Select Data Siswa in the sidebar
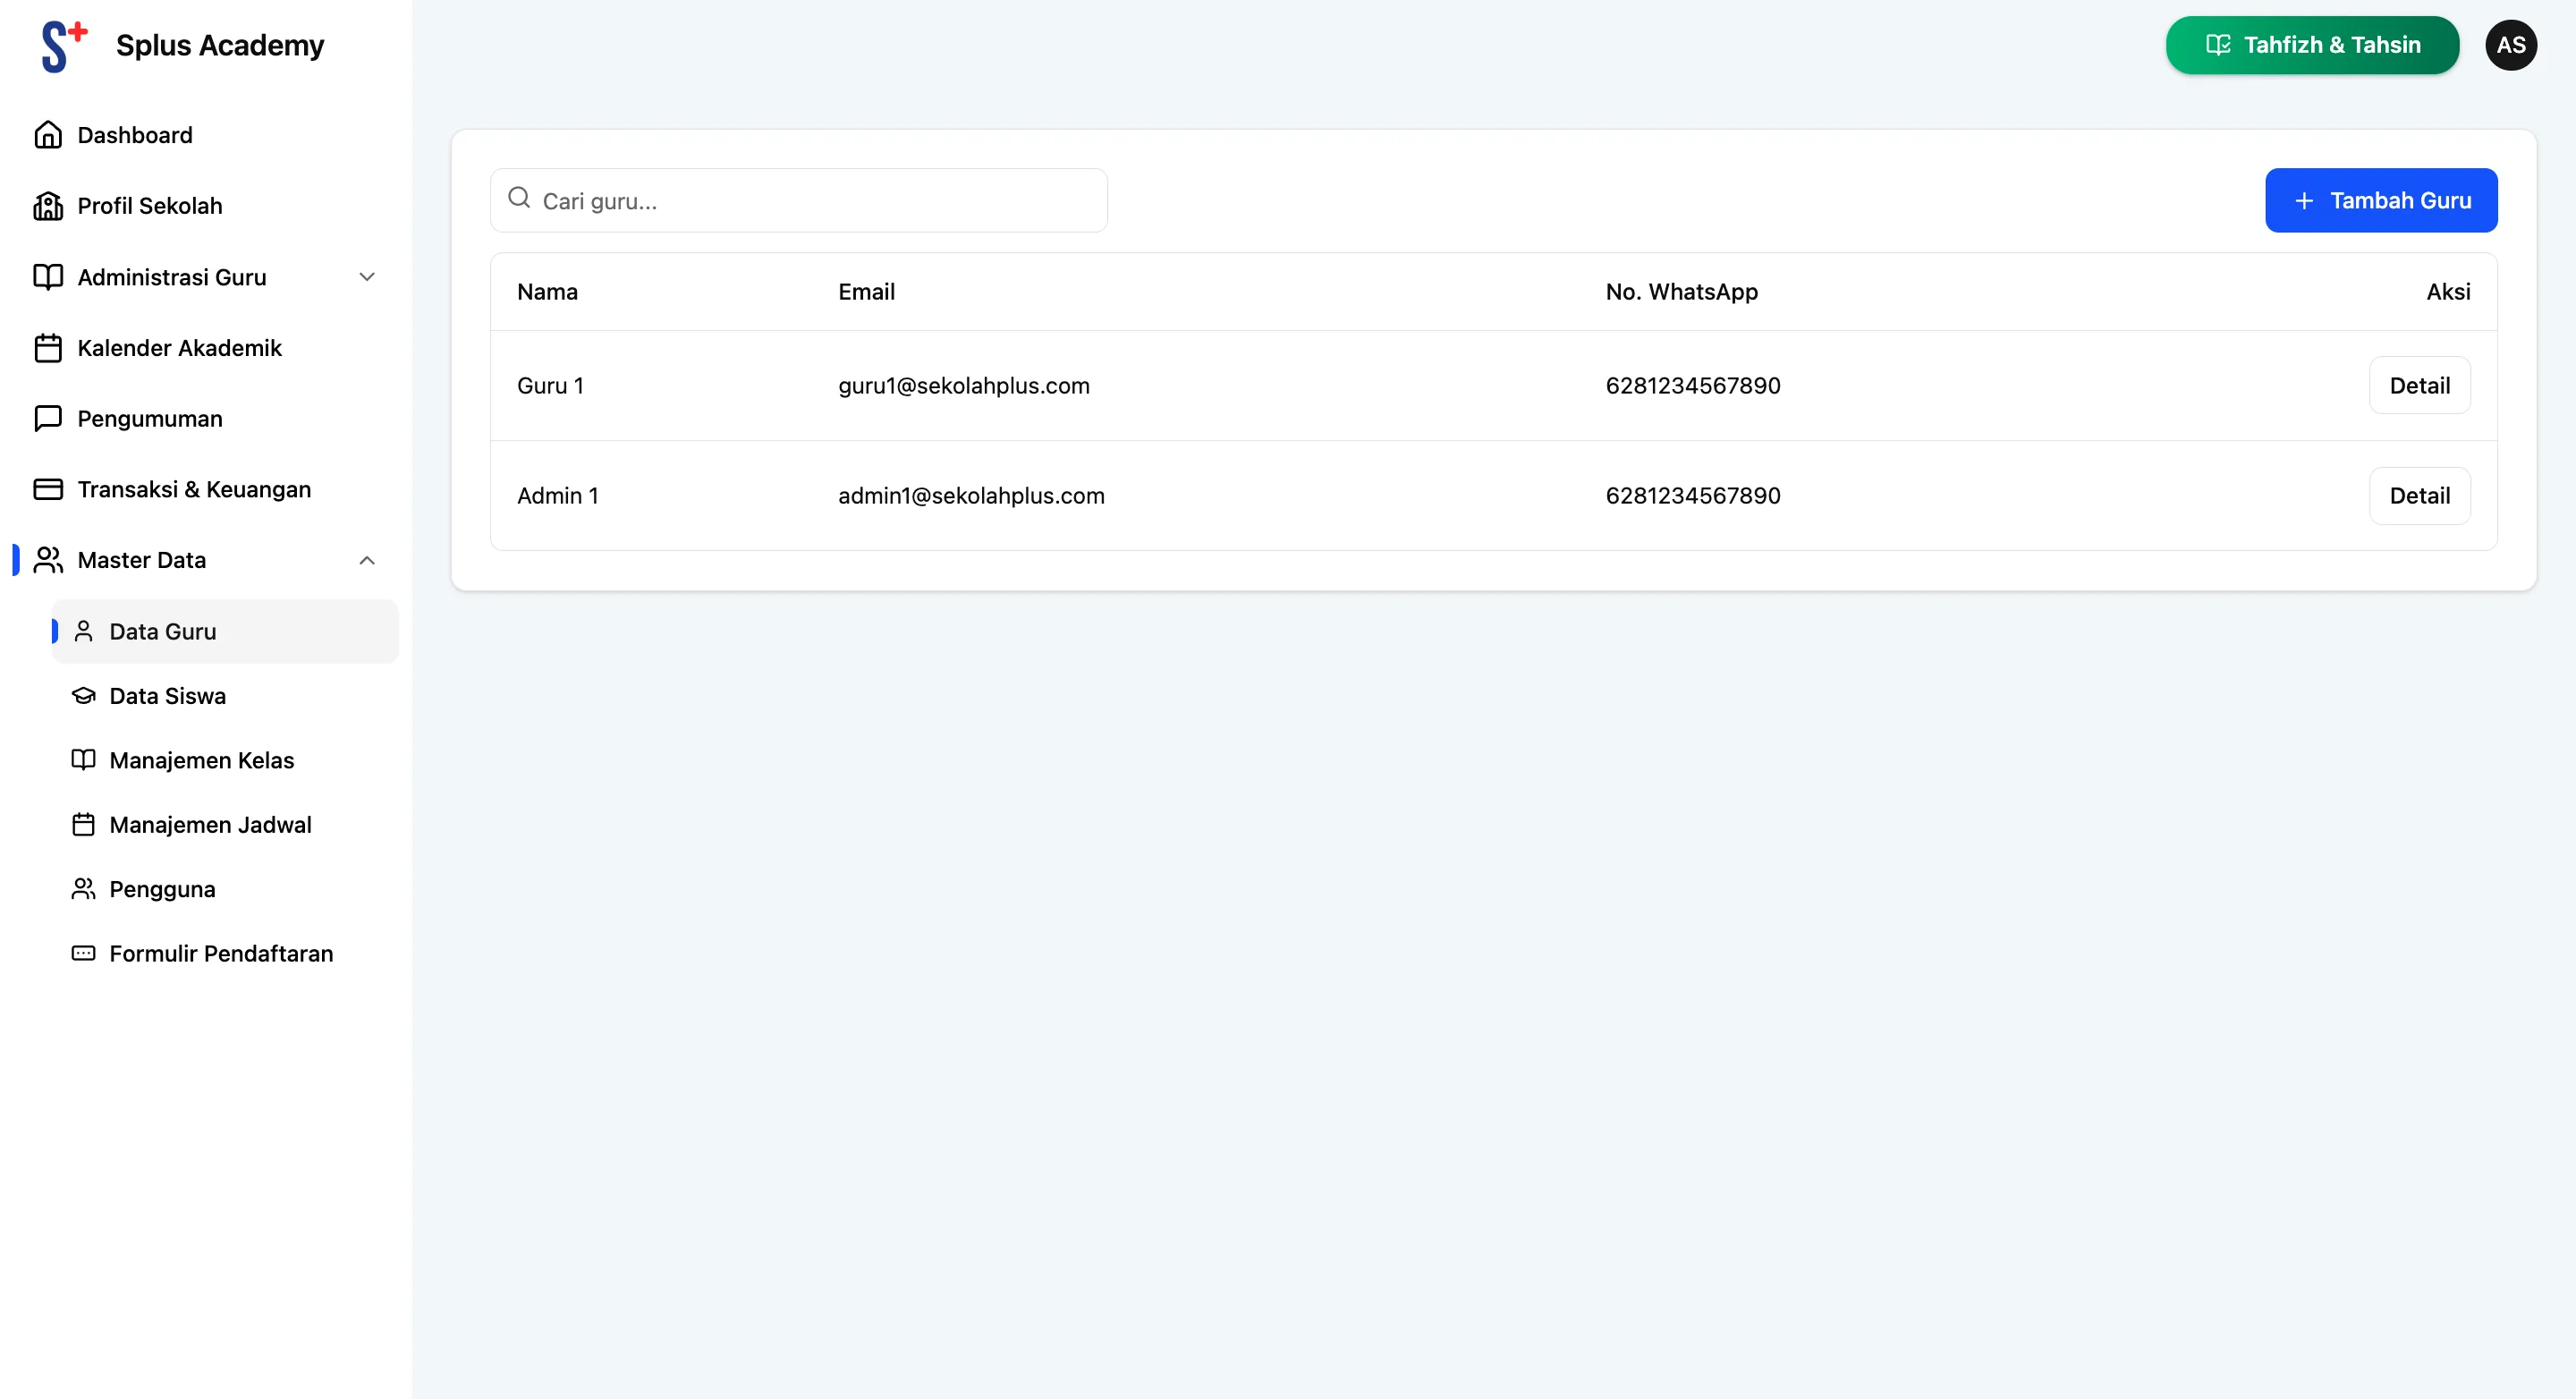Image resolution: width=2576 pixels, height=1399 pixels. pyautogui.click(x=166, y=695)
